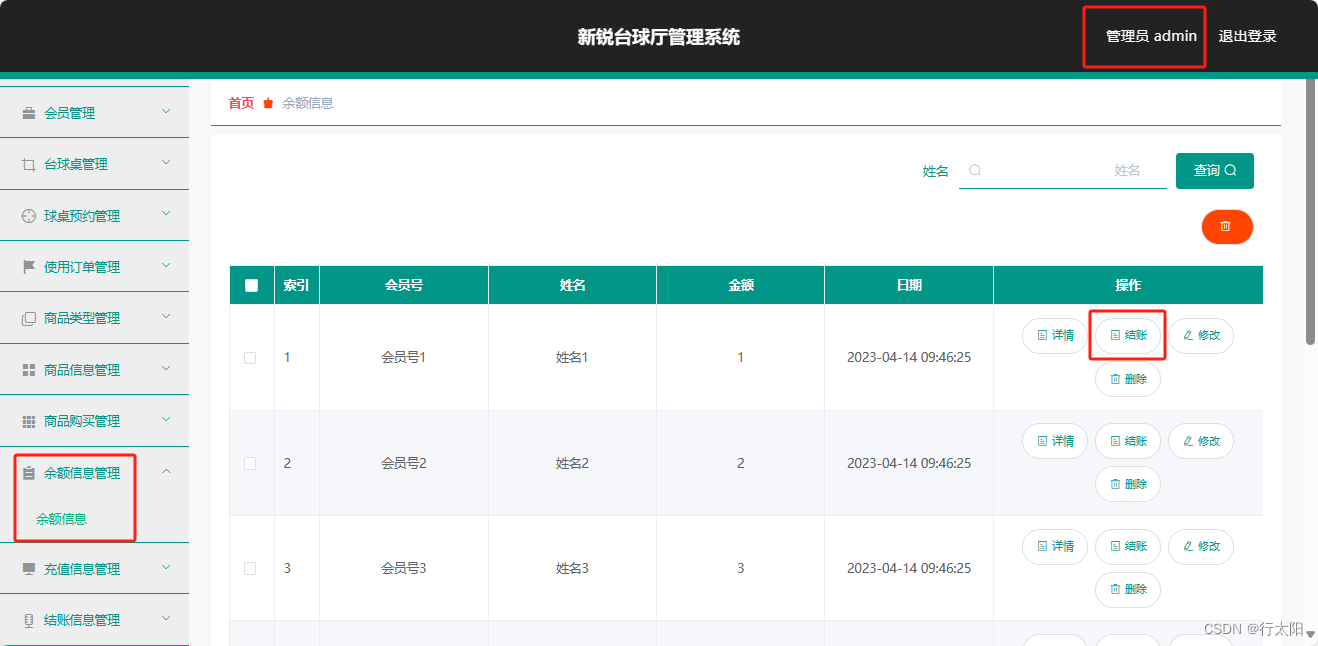Open 台球桌管理 menu label
The width and height of the screenshot is (1318, 646).
click(x=76, y=164)
